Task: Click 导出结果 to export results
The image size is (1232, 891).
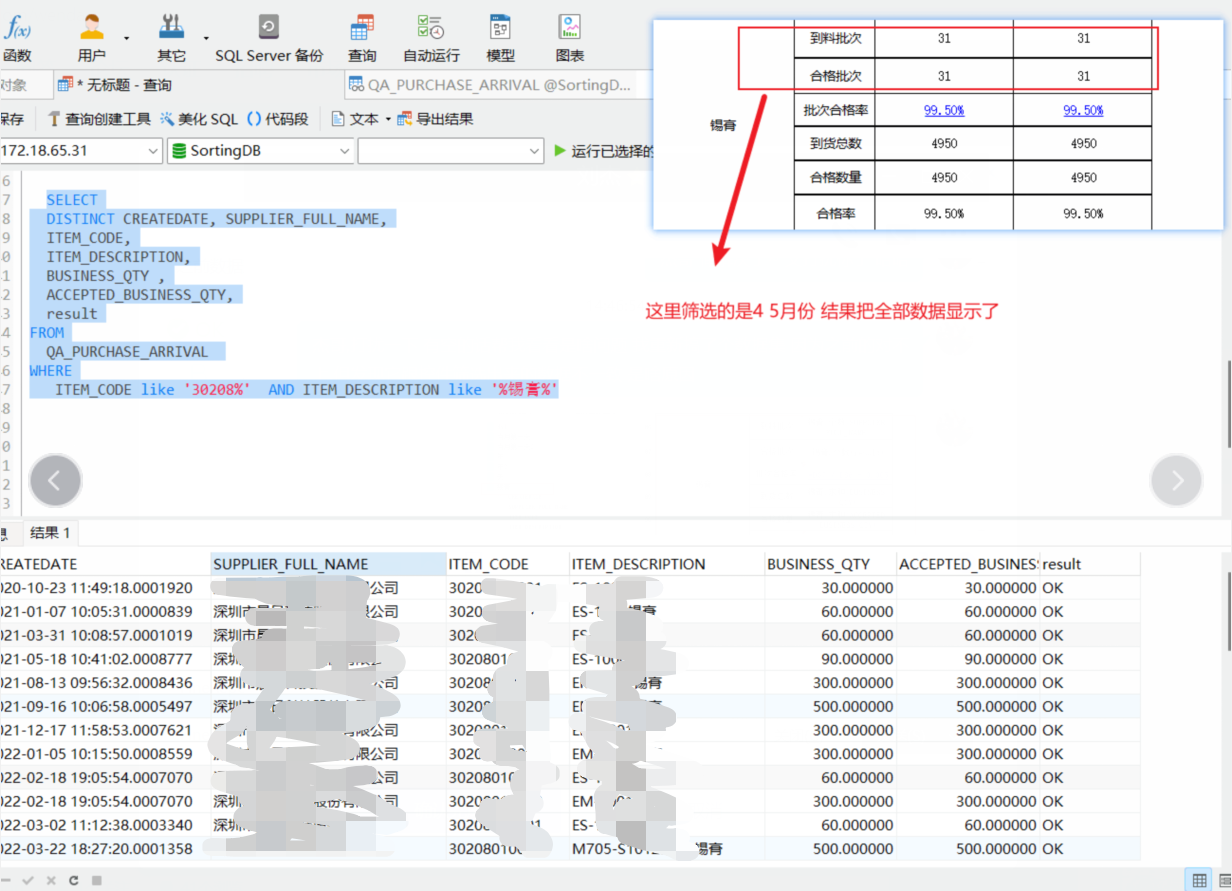Action: coord(435,119)
